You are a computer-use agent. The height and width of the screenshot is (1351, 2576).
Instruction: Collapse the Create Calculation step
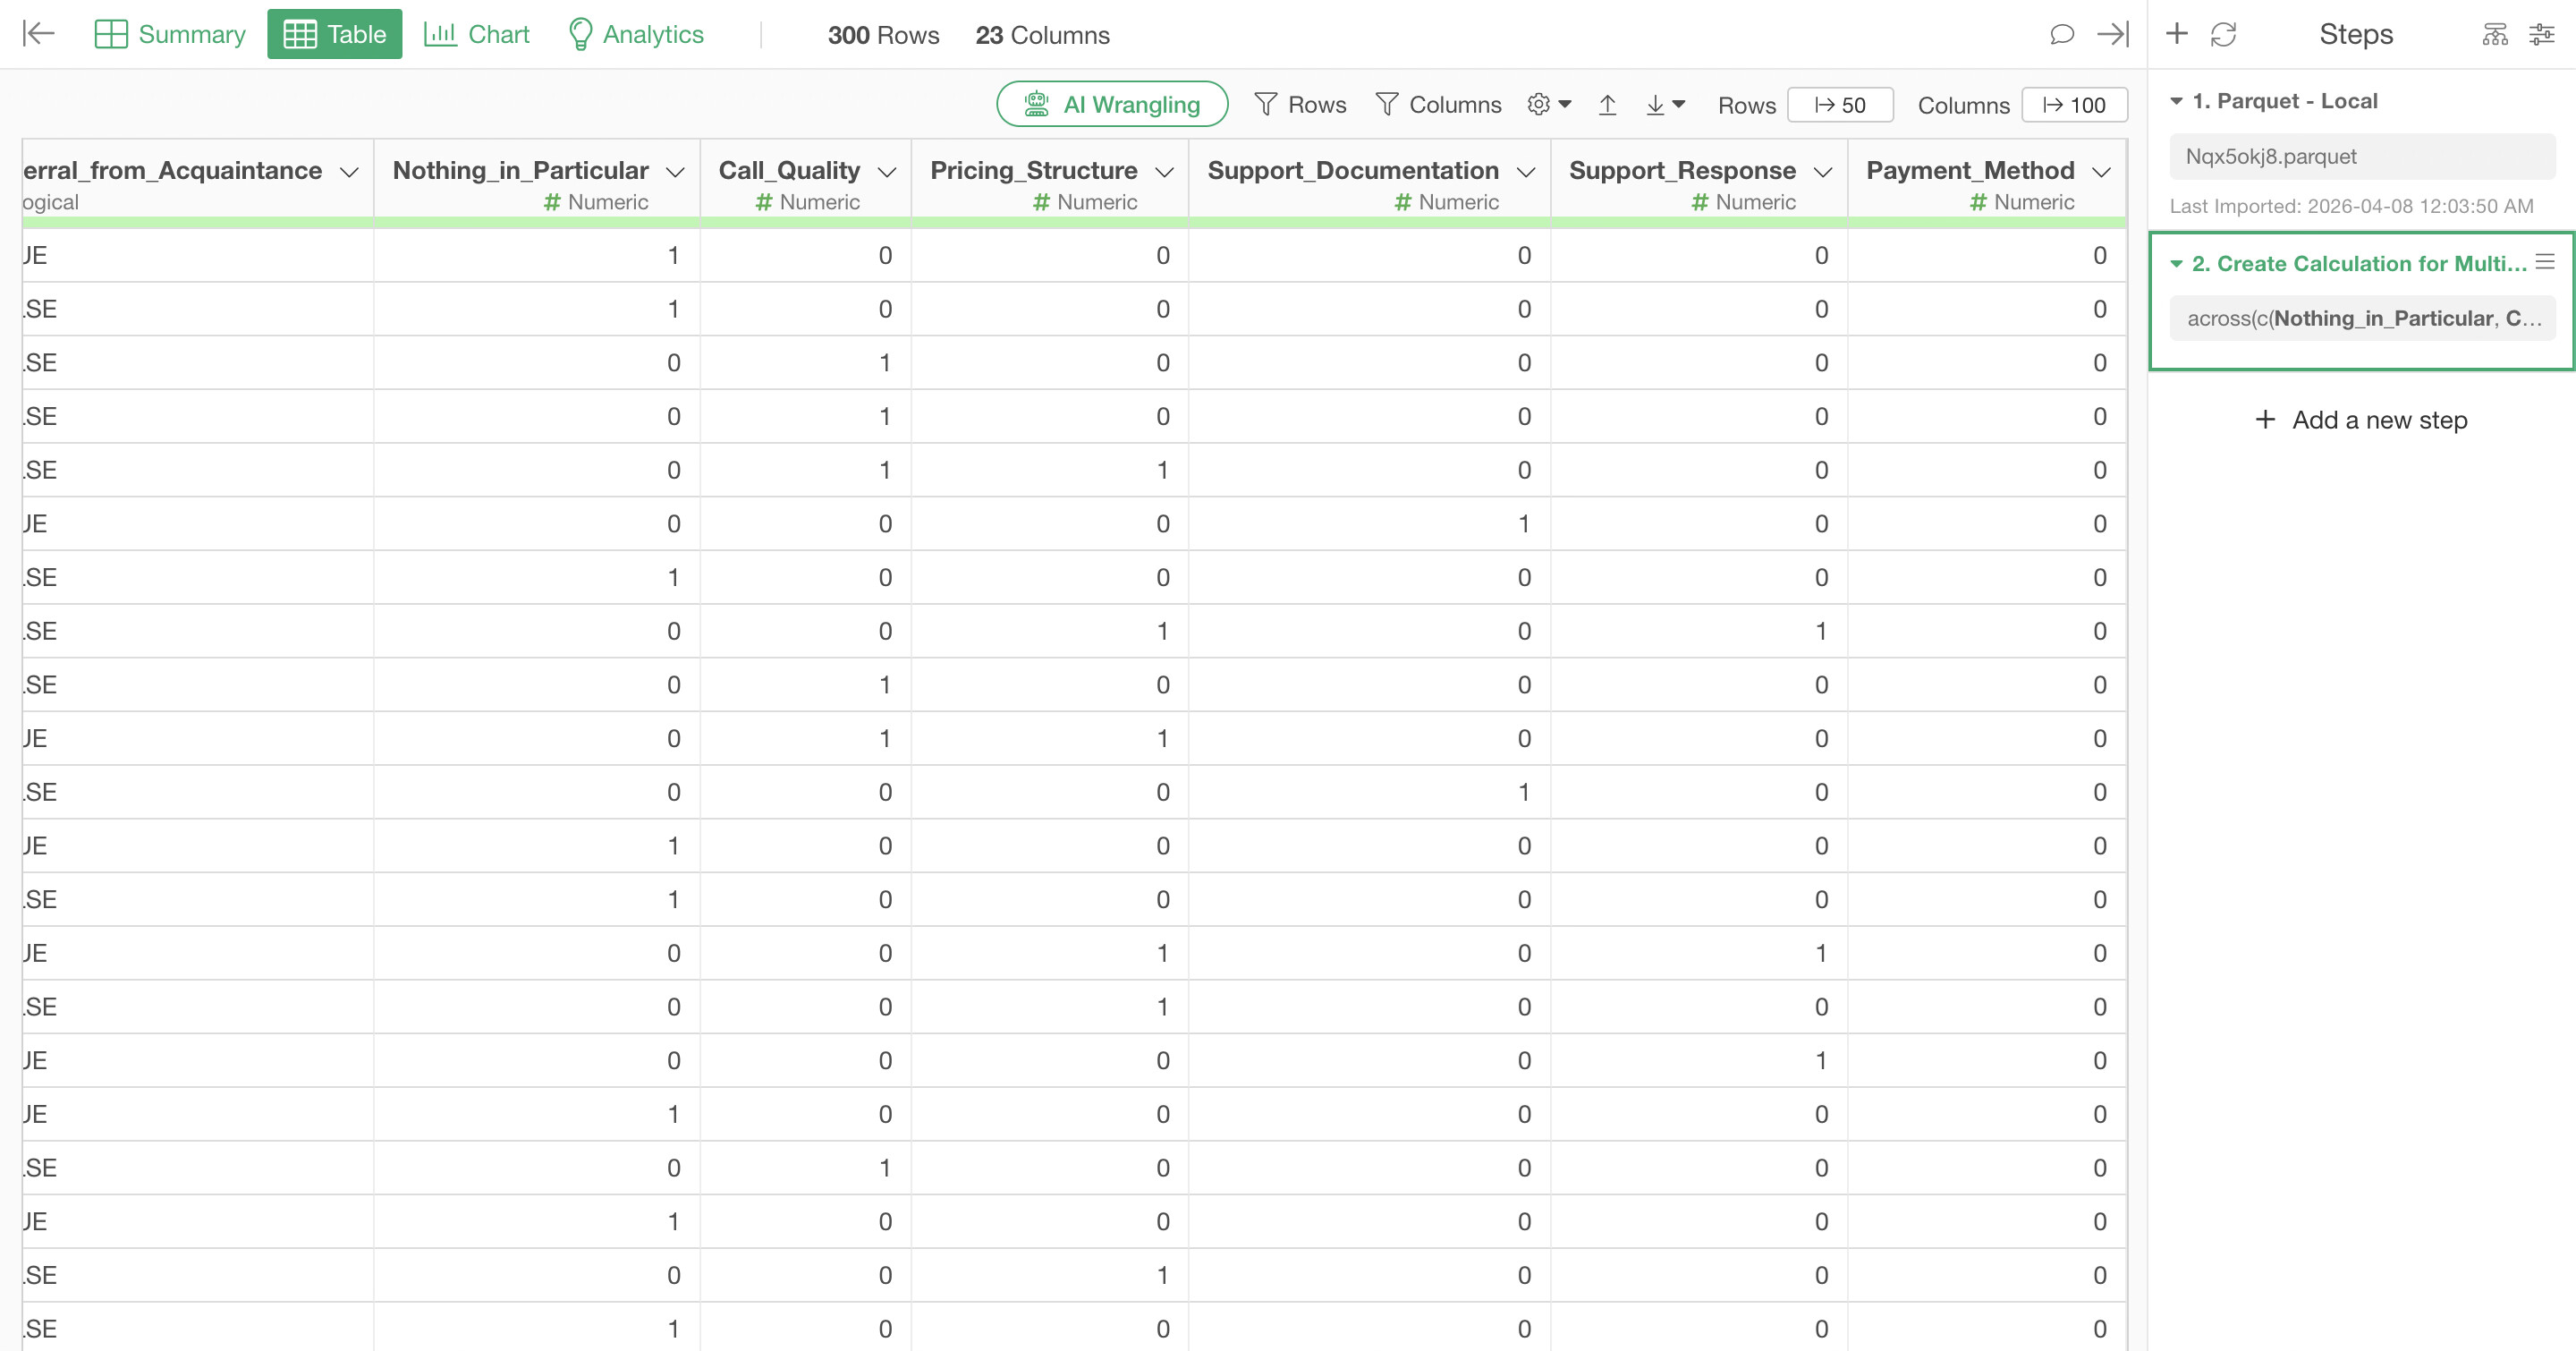(x=2176, y=264)
